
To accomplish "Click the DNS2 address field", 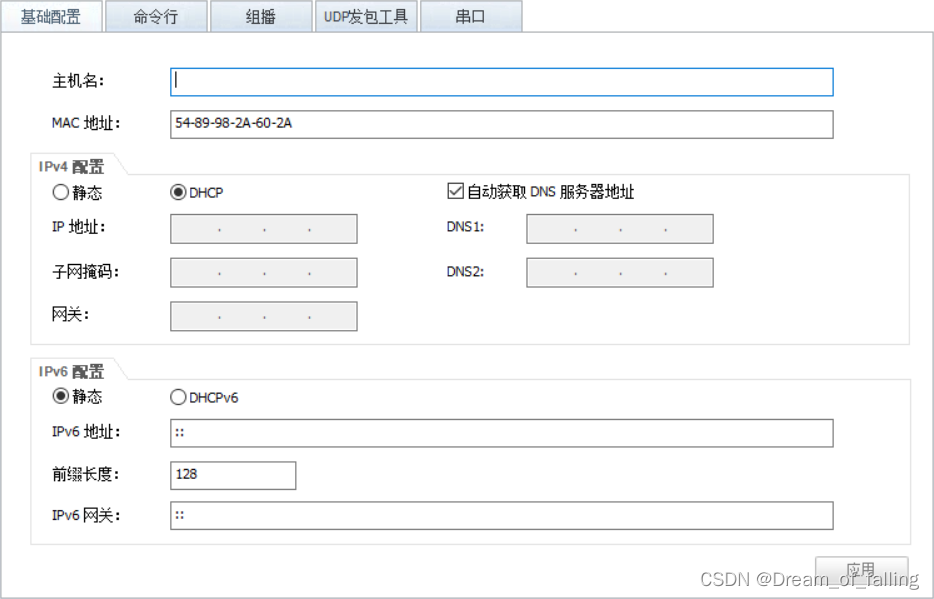I will coord(619,273).
